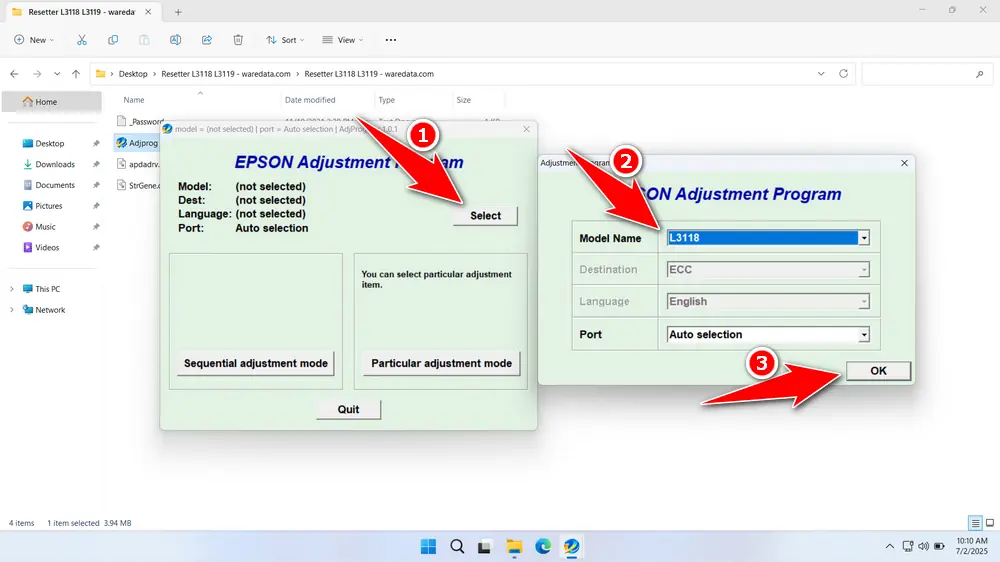Open the Sort dropdown menu

285,40
